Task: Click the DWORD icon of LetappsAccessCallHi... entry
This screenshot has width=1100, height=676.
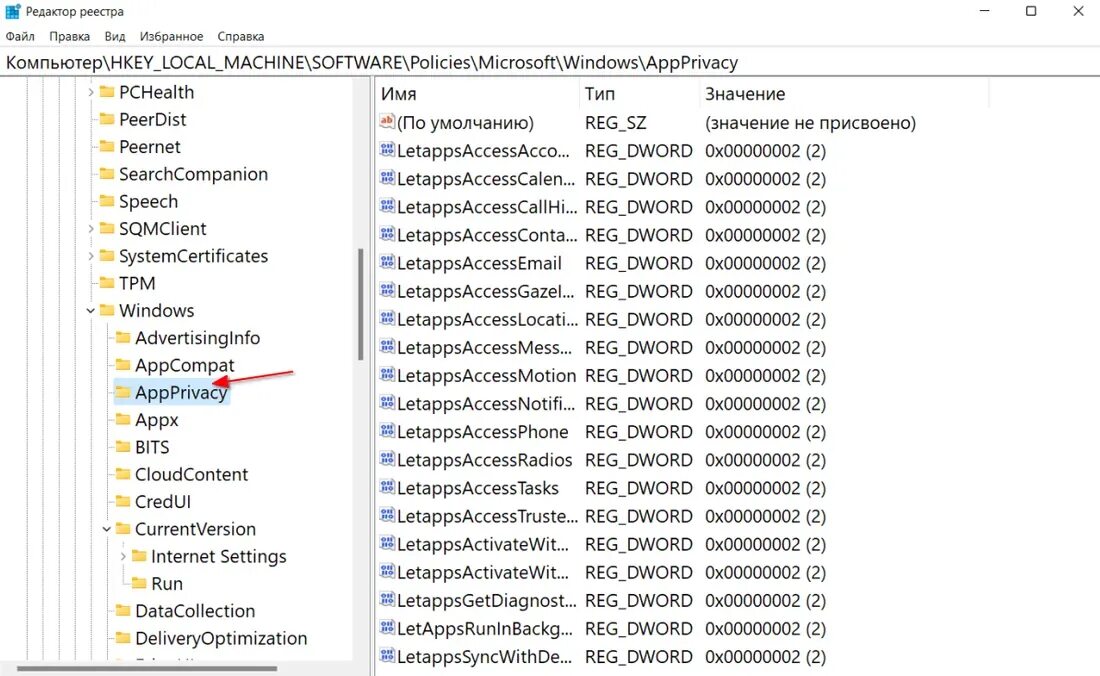Action: [387, 206]
